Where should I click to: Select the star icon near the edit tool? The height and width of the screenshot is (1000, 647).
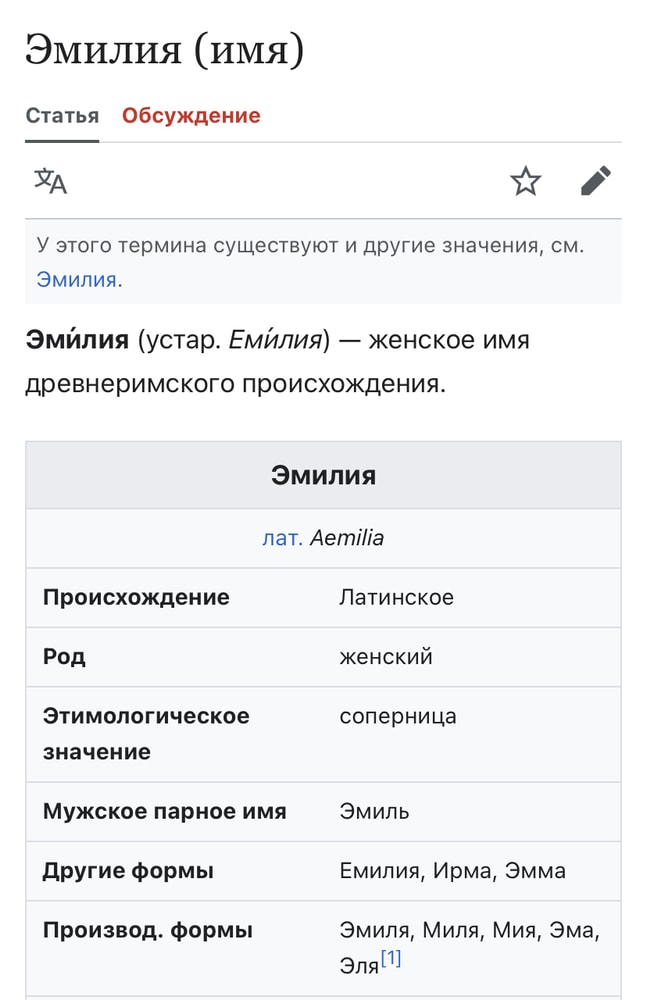pyautogui.click(x=525, y=181)
